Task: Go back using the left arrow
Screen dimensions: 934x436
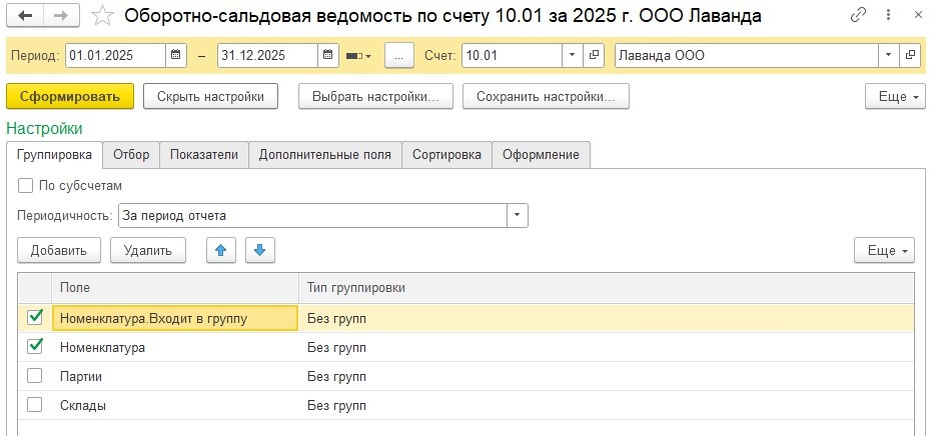Action: [25, 15]
